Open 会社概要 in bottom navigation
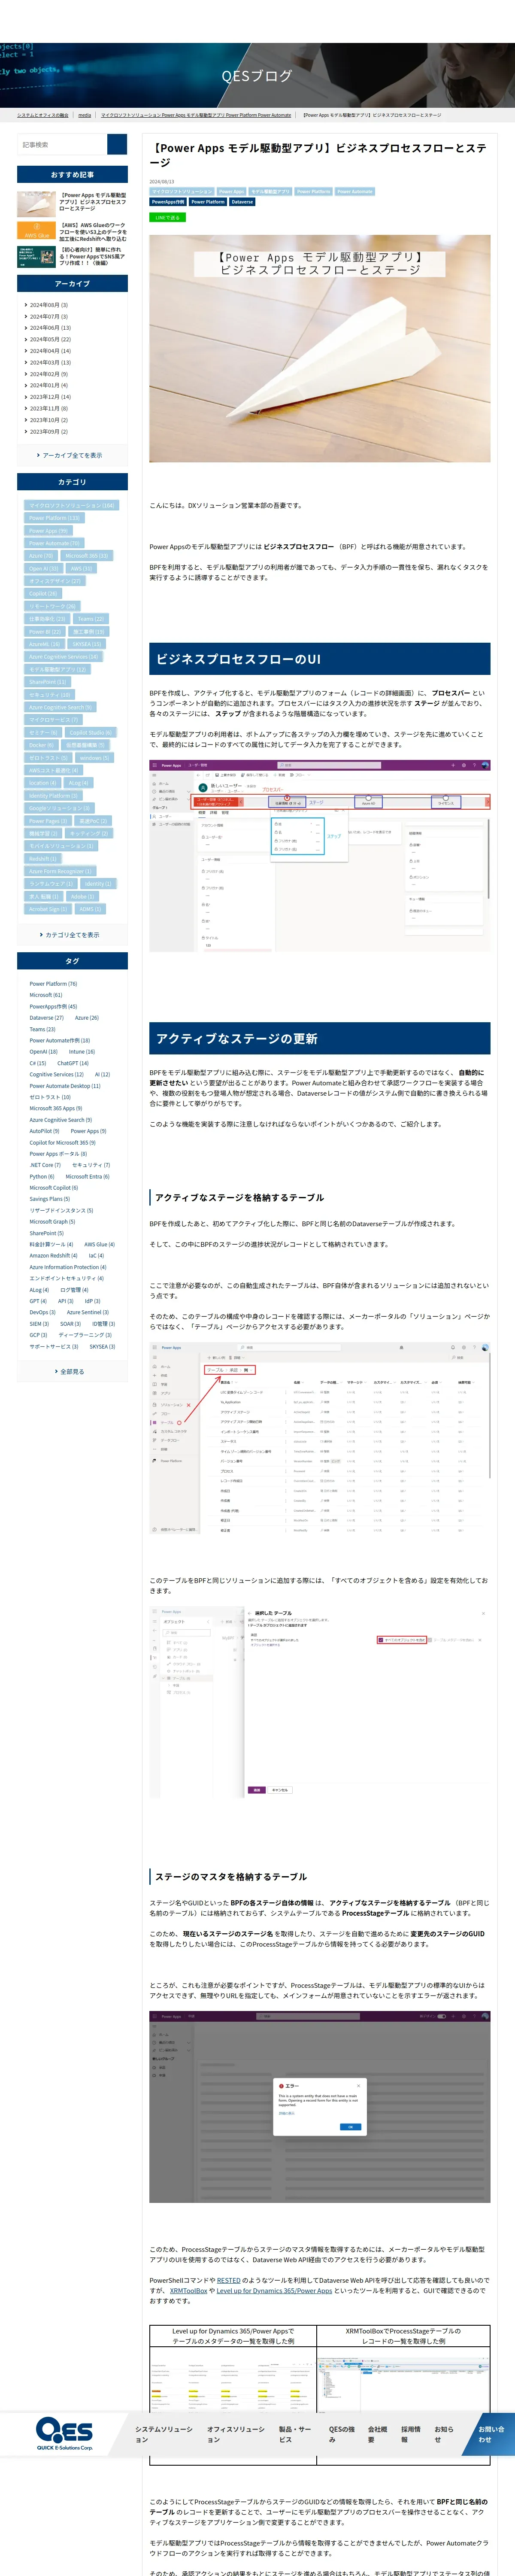Screen dimensions: 515x2576 [378, 2434]
